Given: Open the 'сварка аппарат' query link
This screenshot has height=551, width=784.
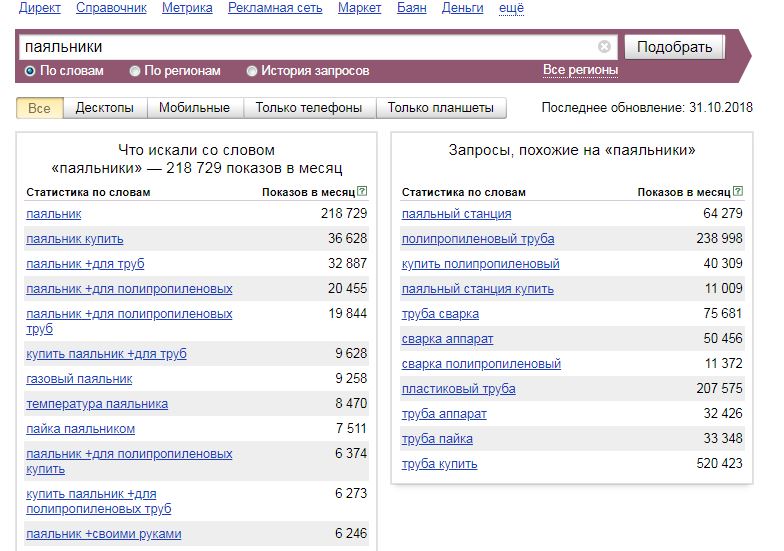Looking at the screenshot, I should tap(448, 339).
